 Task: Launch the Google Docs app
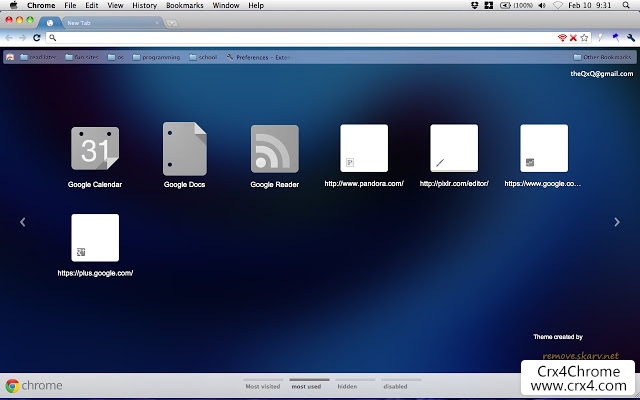184,149
